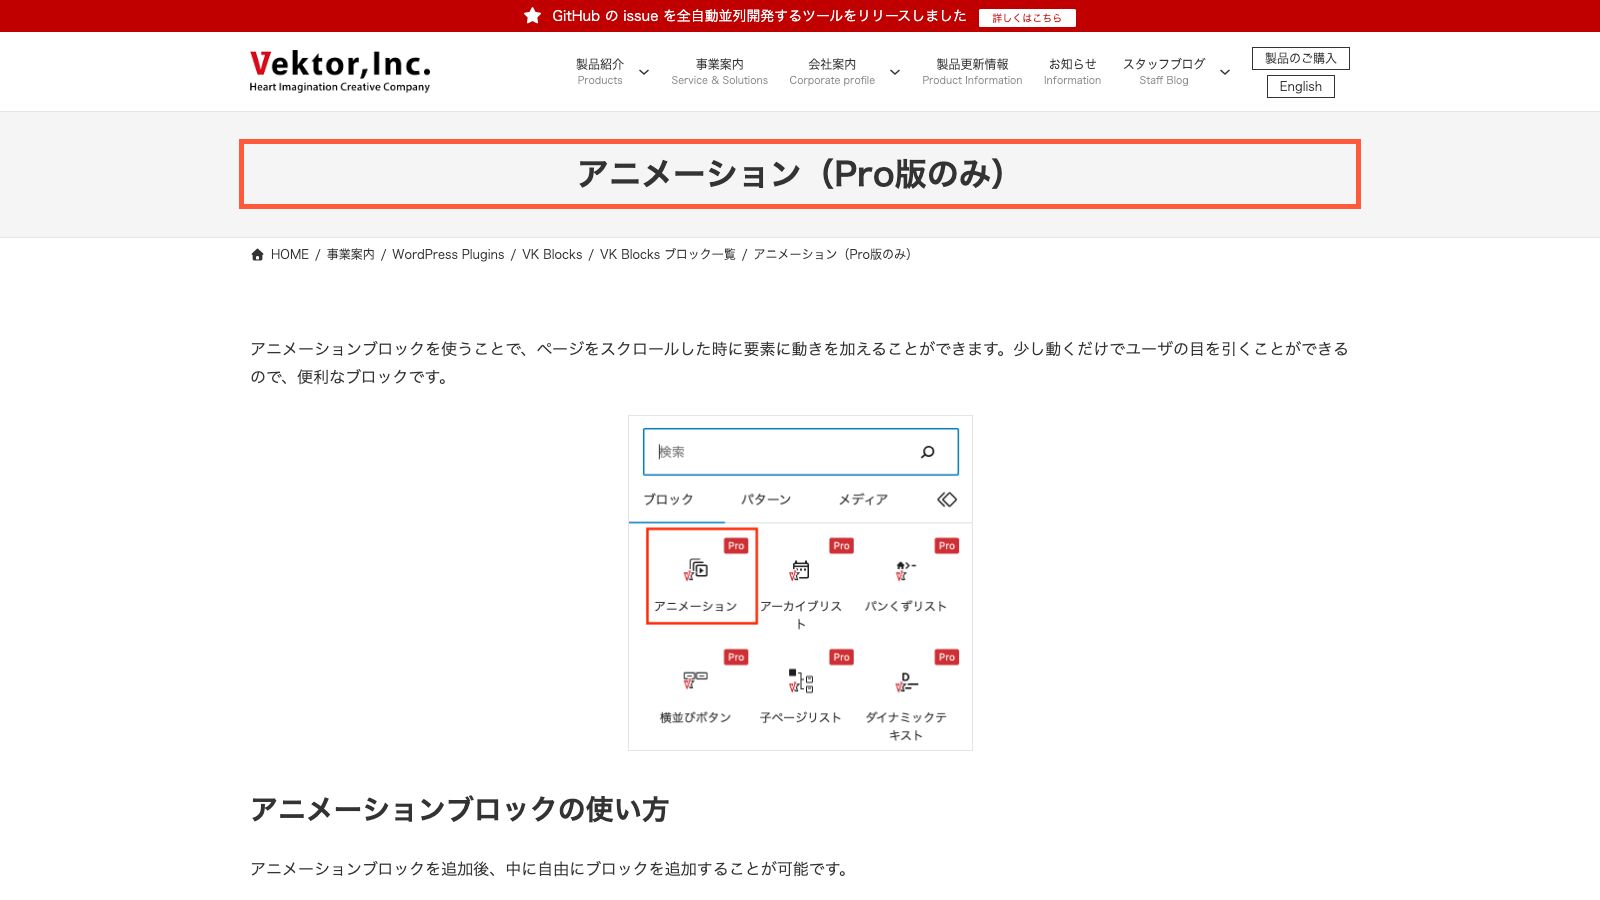Select the アニメーション block icon
The image size is (1600, 900).
(696, 570)
